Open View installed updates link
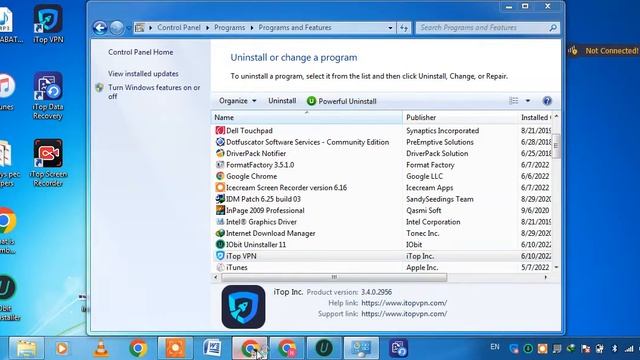The height and width of the screenshot is (360, 640). coord(143,73)
